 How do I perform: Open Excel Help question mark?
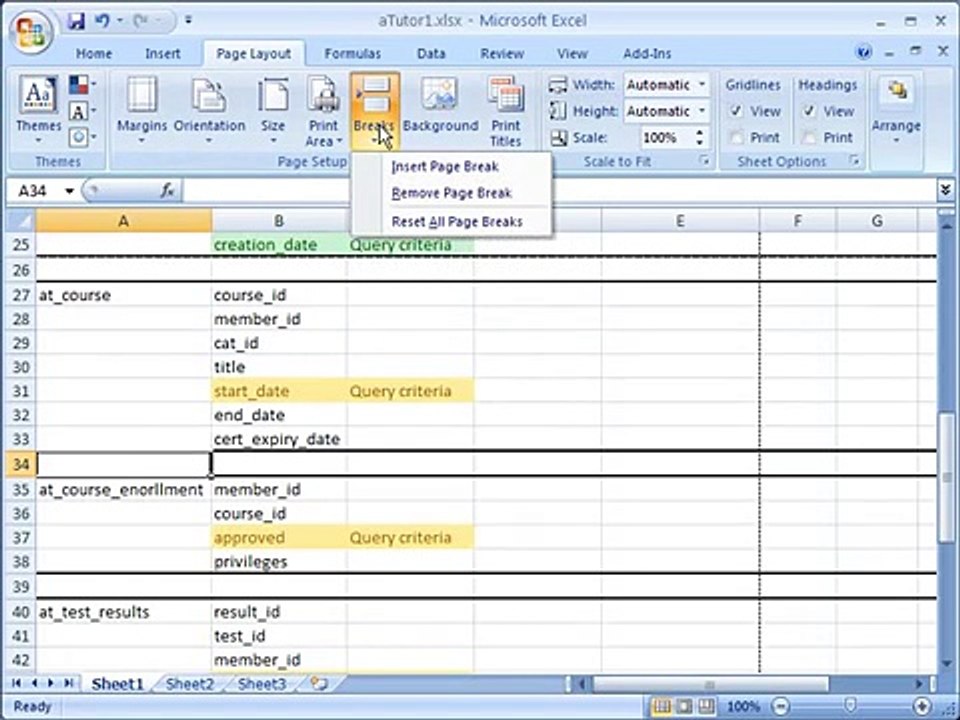tap(863, 53)
